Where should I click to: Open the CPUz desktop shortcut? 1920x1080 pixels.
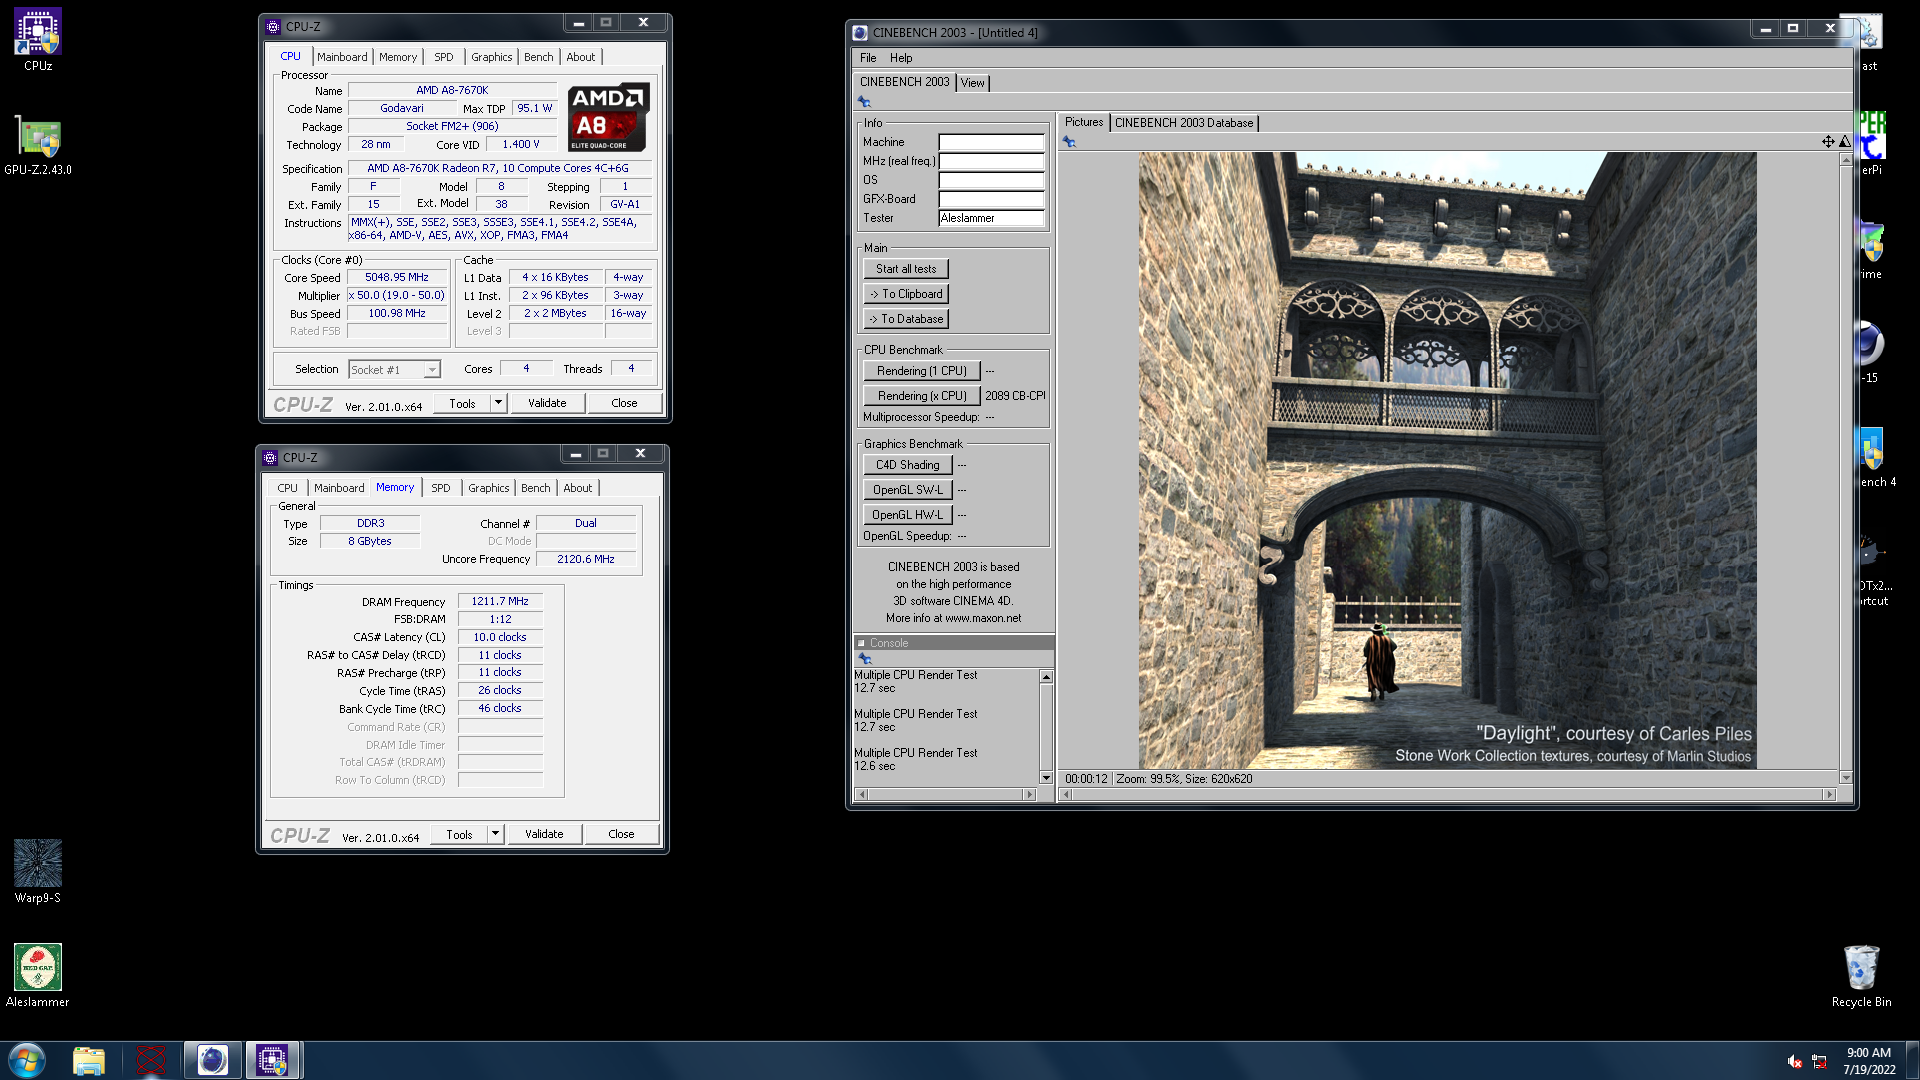[x=38, y=40]
